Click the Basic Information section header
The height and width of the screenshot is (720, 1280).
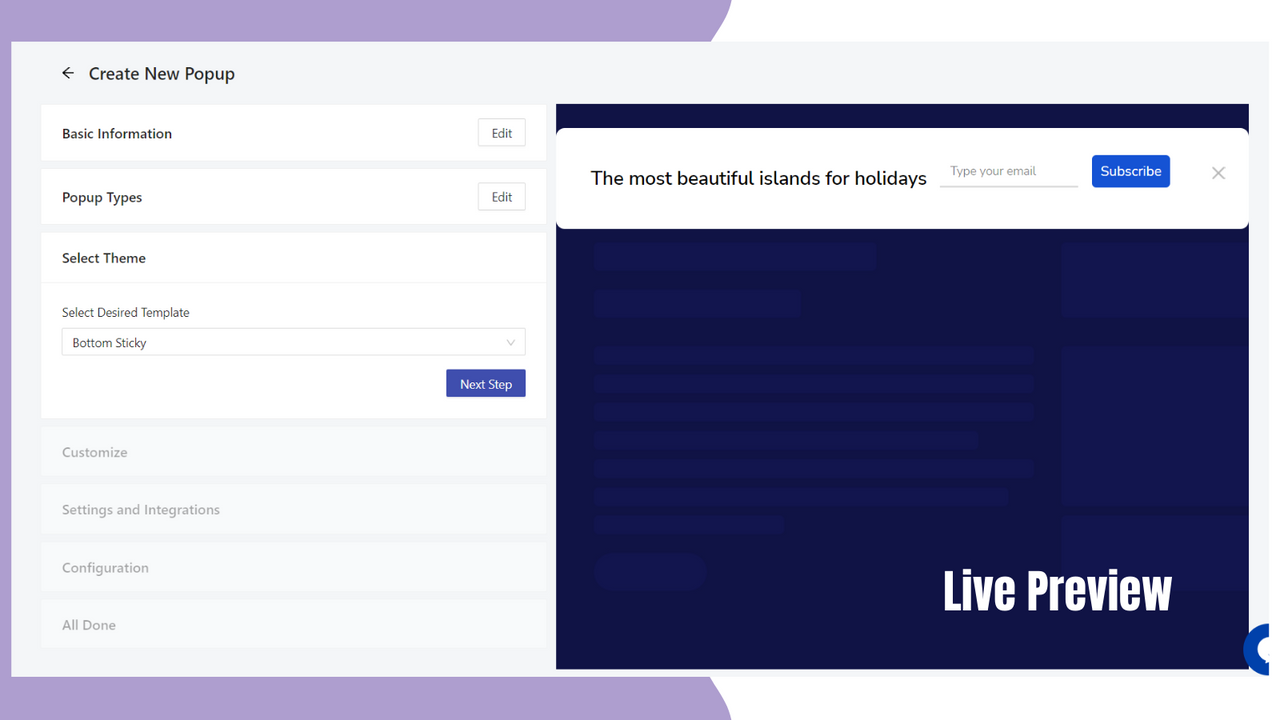pyautogui.click(x=117, y=133)
